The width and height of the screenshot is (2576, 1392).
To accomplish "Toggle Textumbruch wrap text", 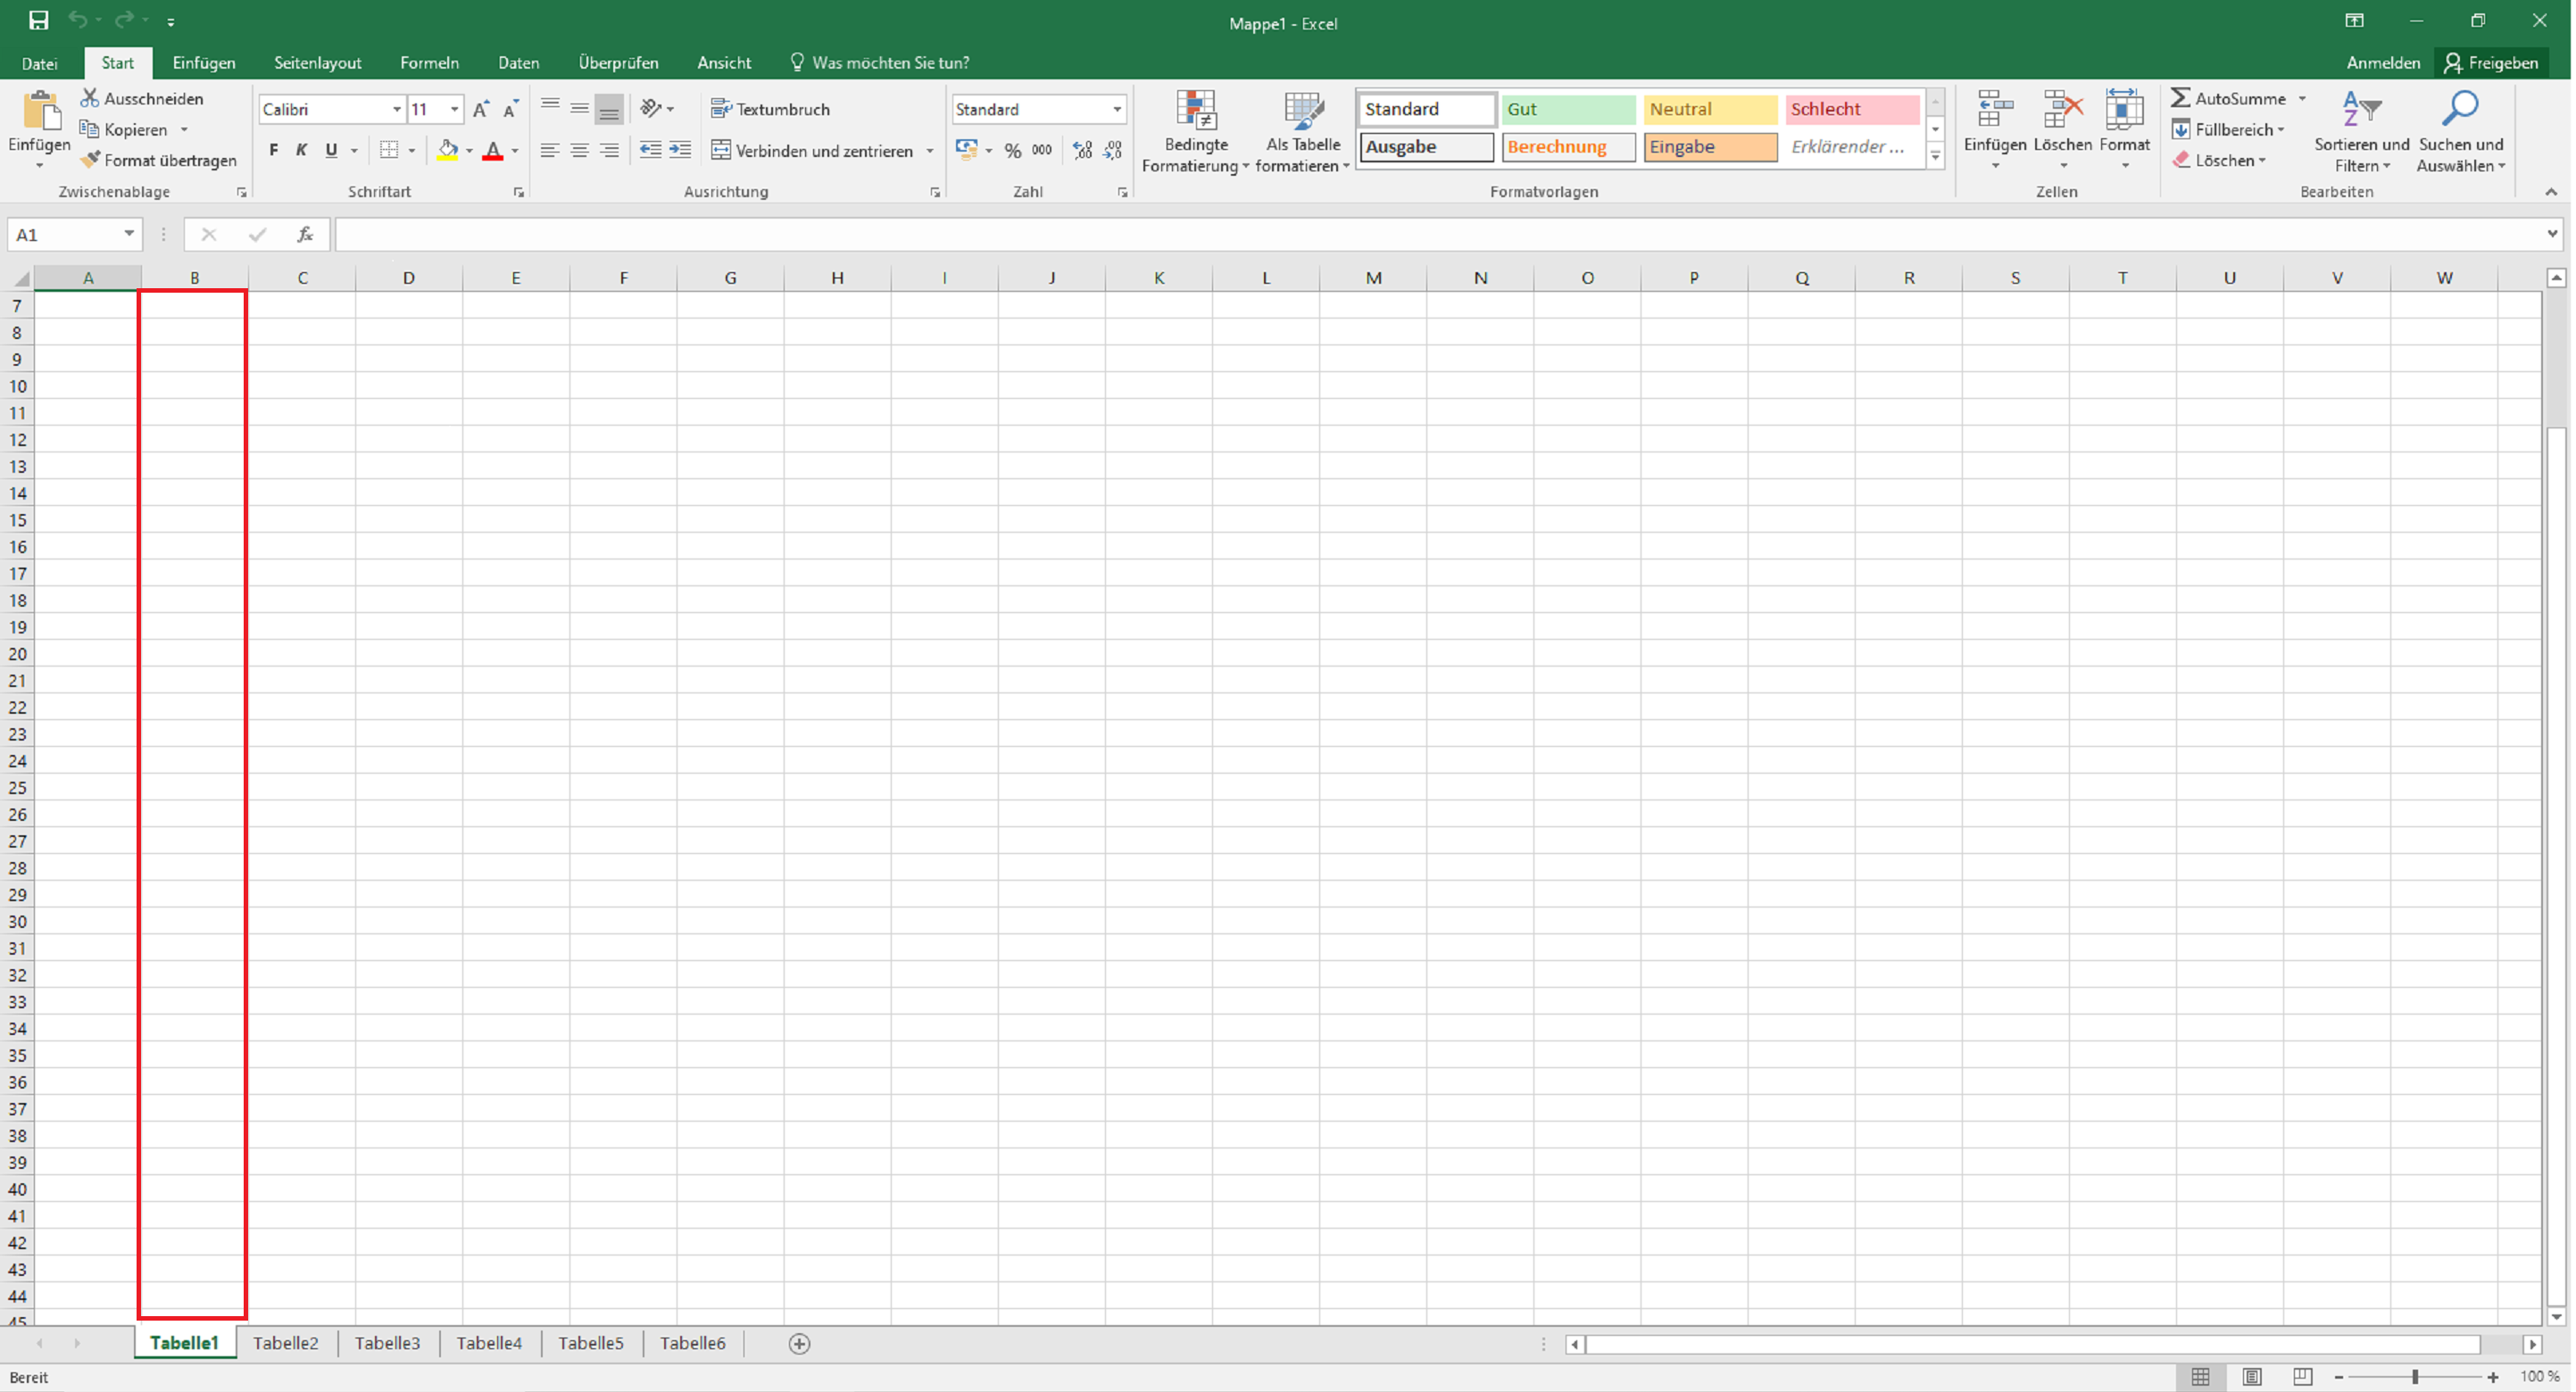I will [771, 108].
